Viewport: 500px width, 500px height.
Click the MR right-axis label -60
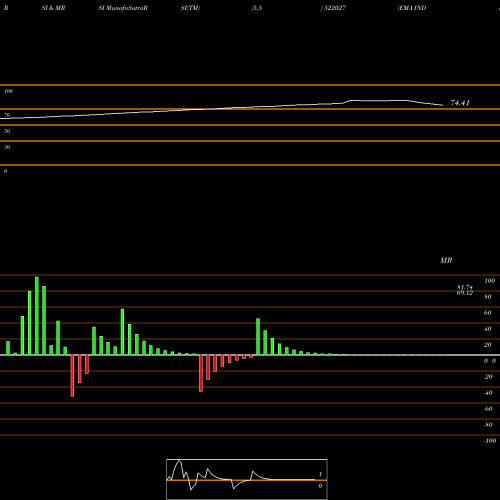pos(488,409)
